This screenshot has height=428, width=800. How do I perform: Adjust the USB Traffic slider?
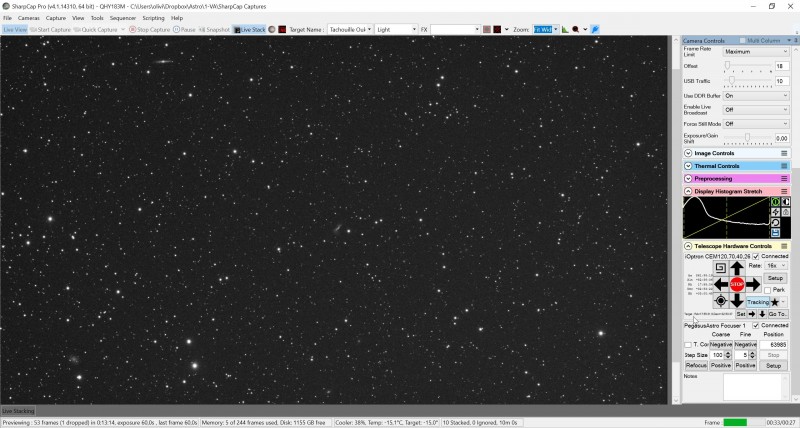click(x=748, y=81)
